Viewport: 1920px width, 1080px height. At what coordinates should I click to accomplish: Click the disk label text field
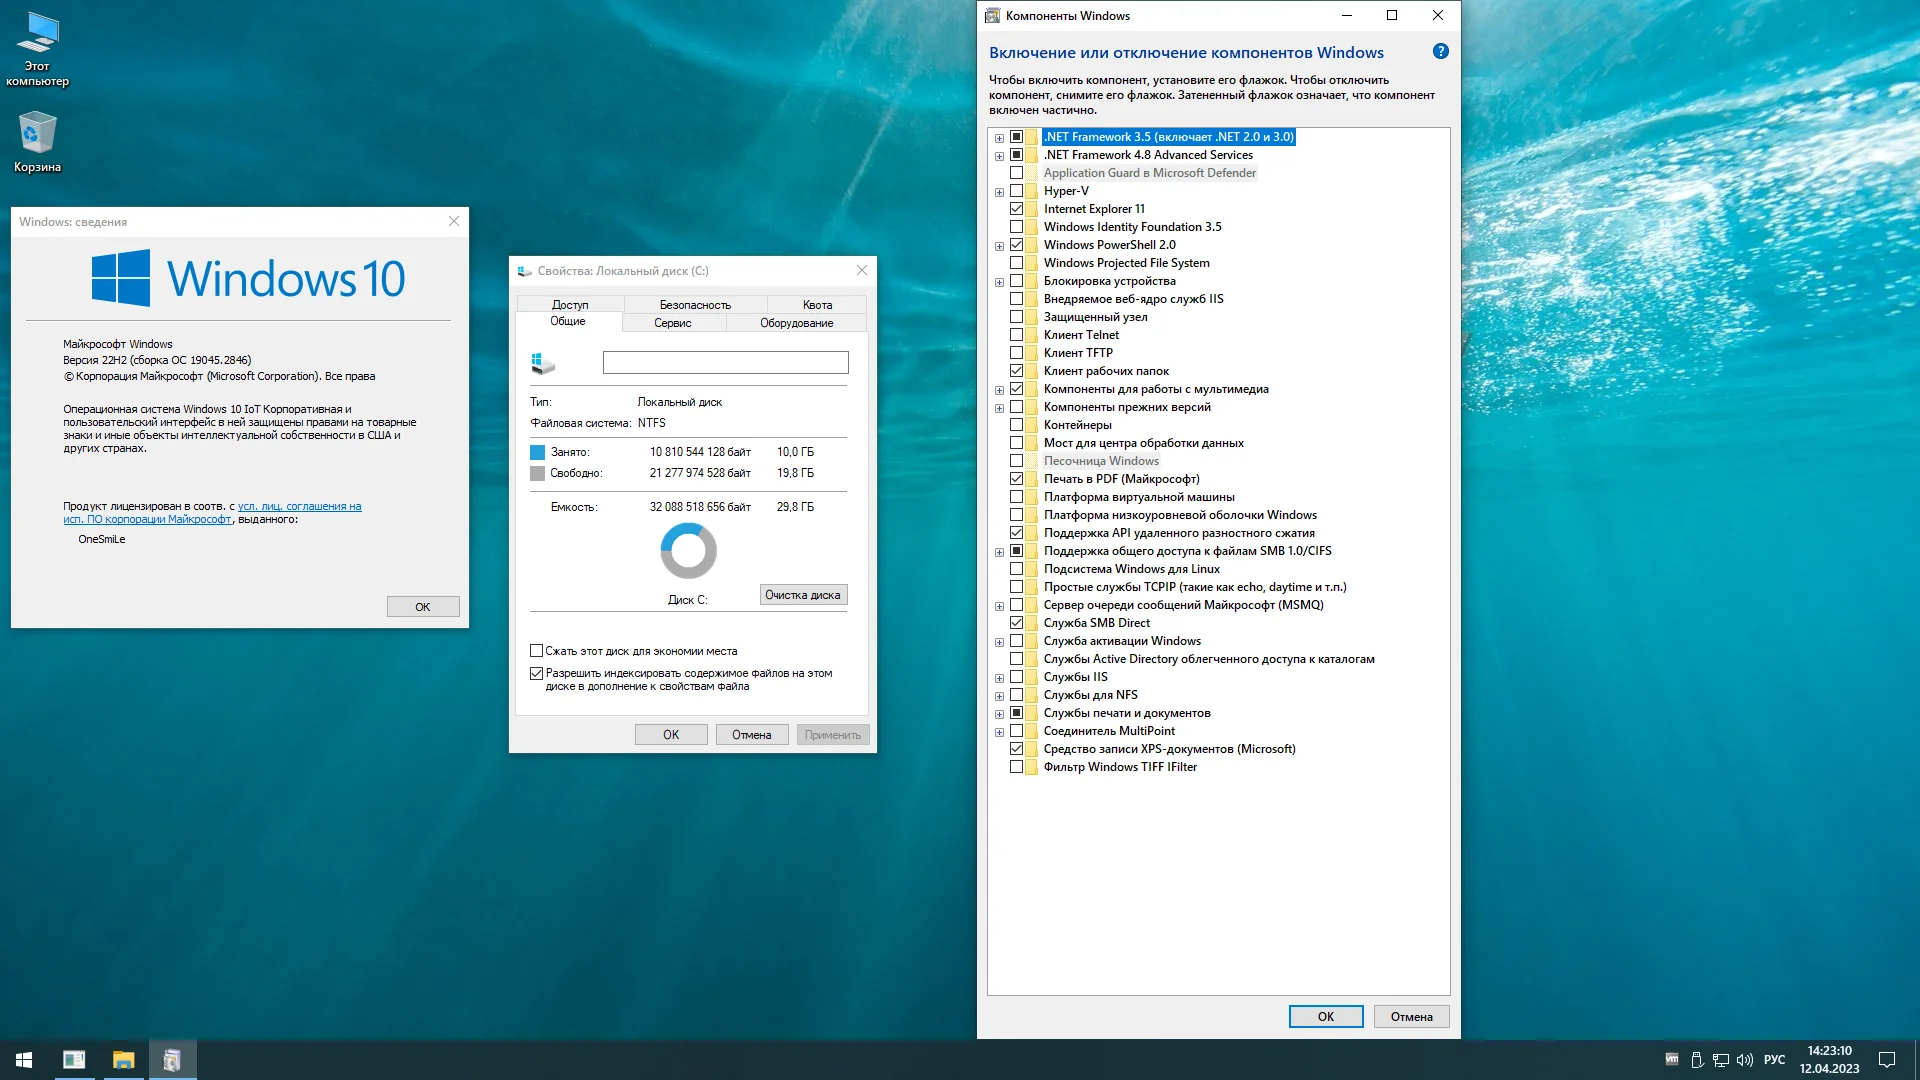pyautogui.click(x=725, y=363)
